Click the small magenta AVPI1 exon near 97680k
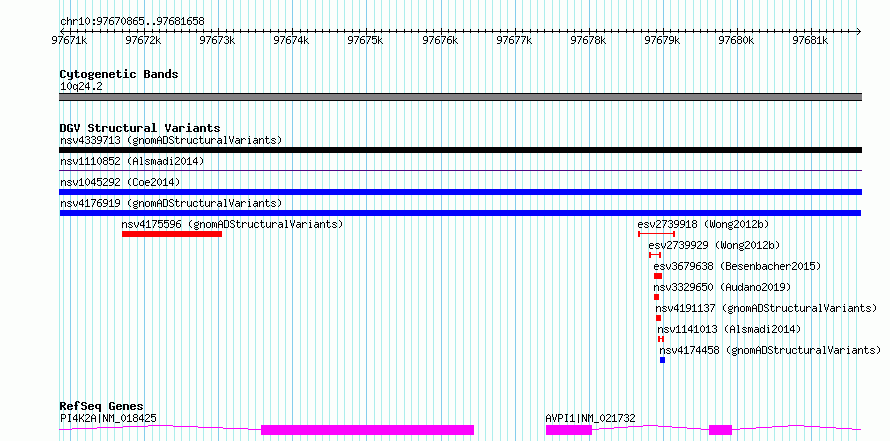The width and height of the screenshot is (890, 441). (x=720, y=430)
